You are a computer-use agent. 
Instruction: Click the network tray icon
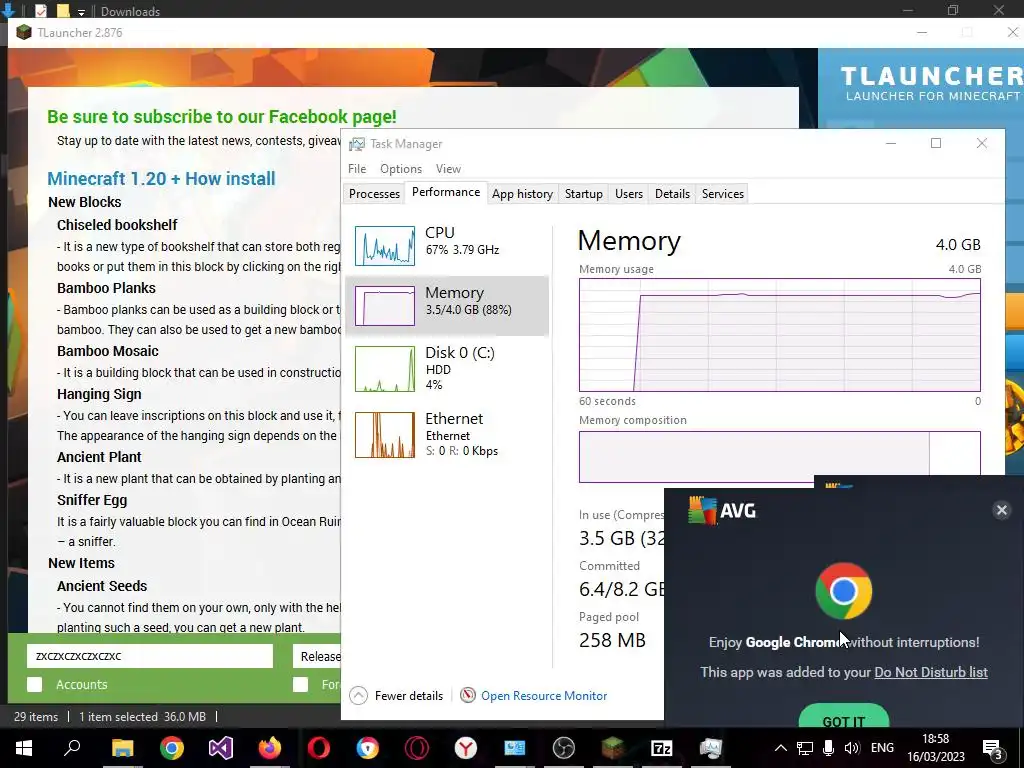point(805,748)
